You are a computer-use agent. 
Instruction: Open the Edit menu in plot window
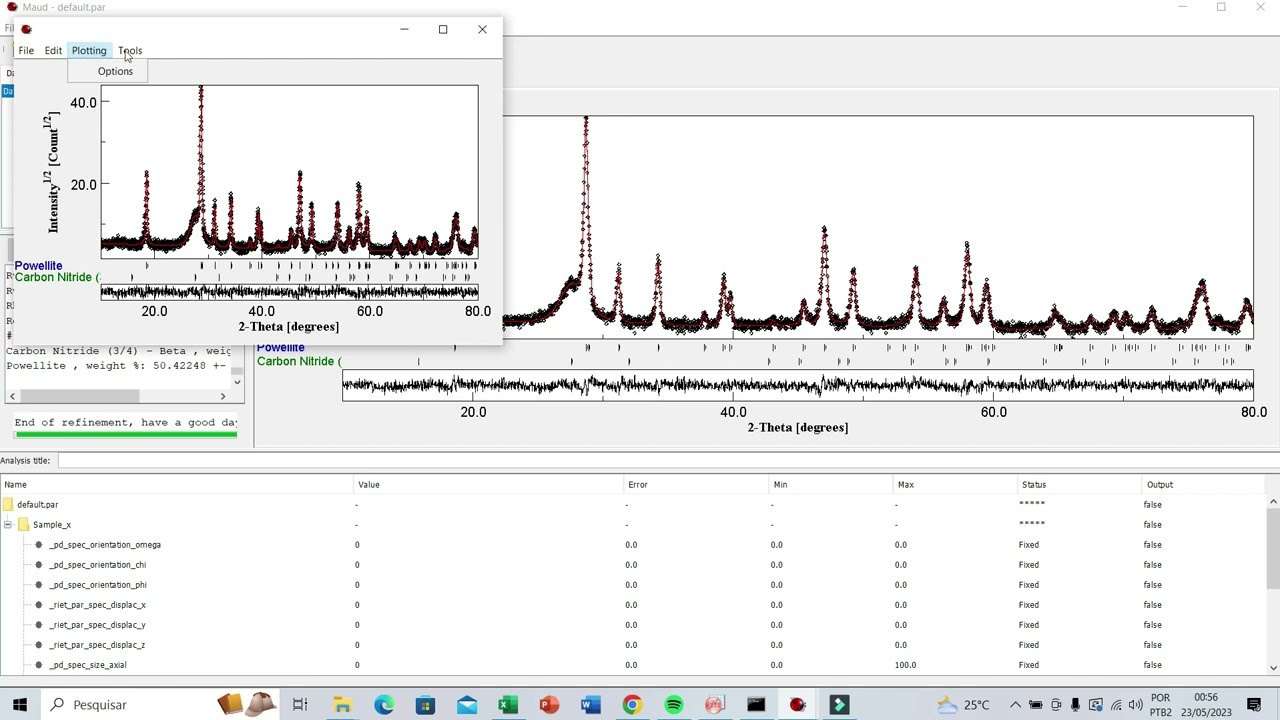(x=53, y=50)
